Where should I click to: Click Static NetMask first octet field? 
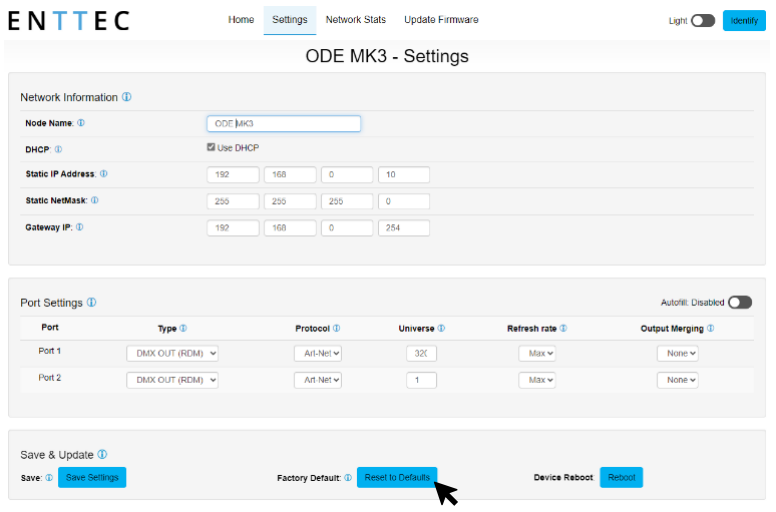coord(233,201)
